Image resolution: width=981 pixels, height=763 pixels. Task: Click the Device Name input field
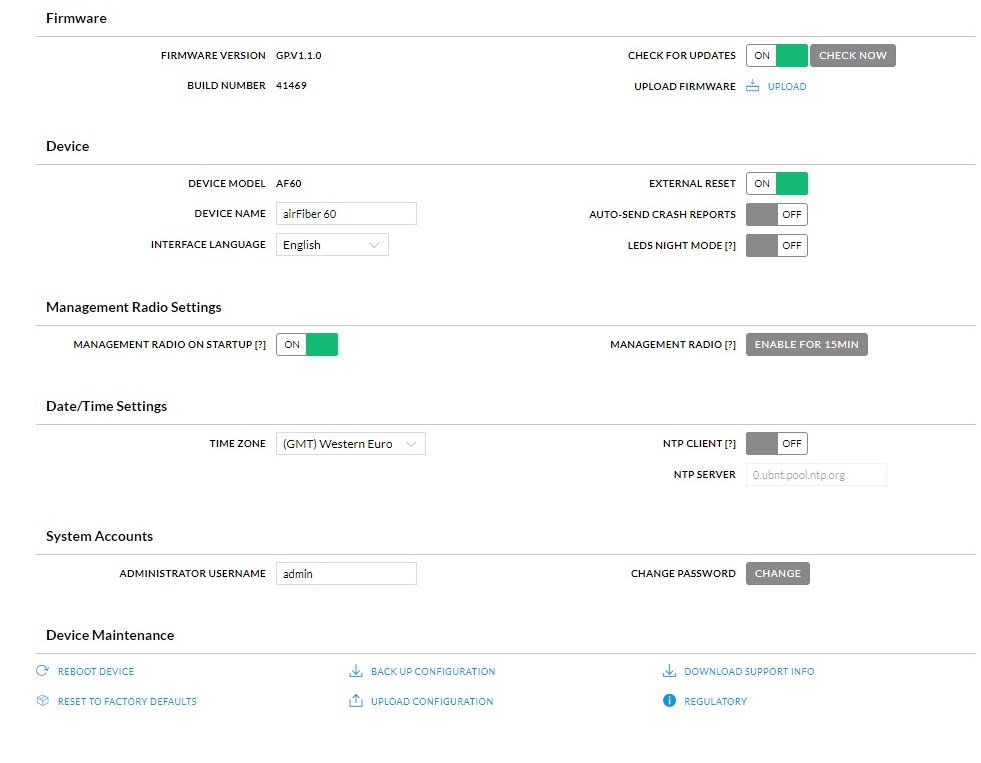[346, 213]
